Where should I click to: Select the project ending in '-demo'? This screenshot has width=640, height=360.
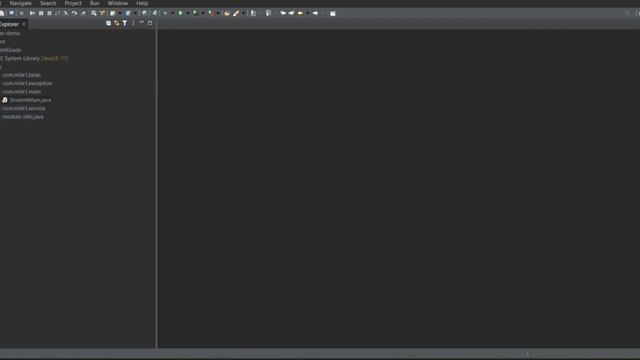point(10,33)
